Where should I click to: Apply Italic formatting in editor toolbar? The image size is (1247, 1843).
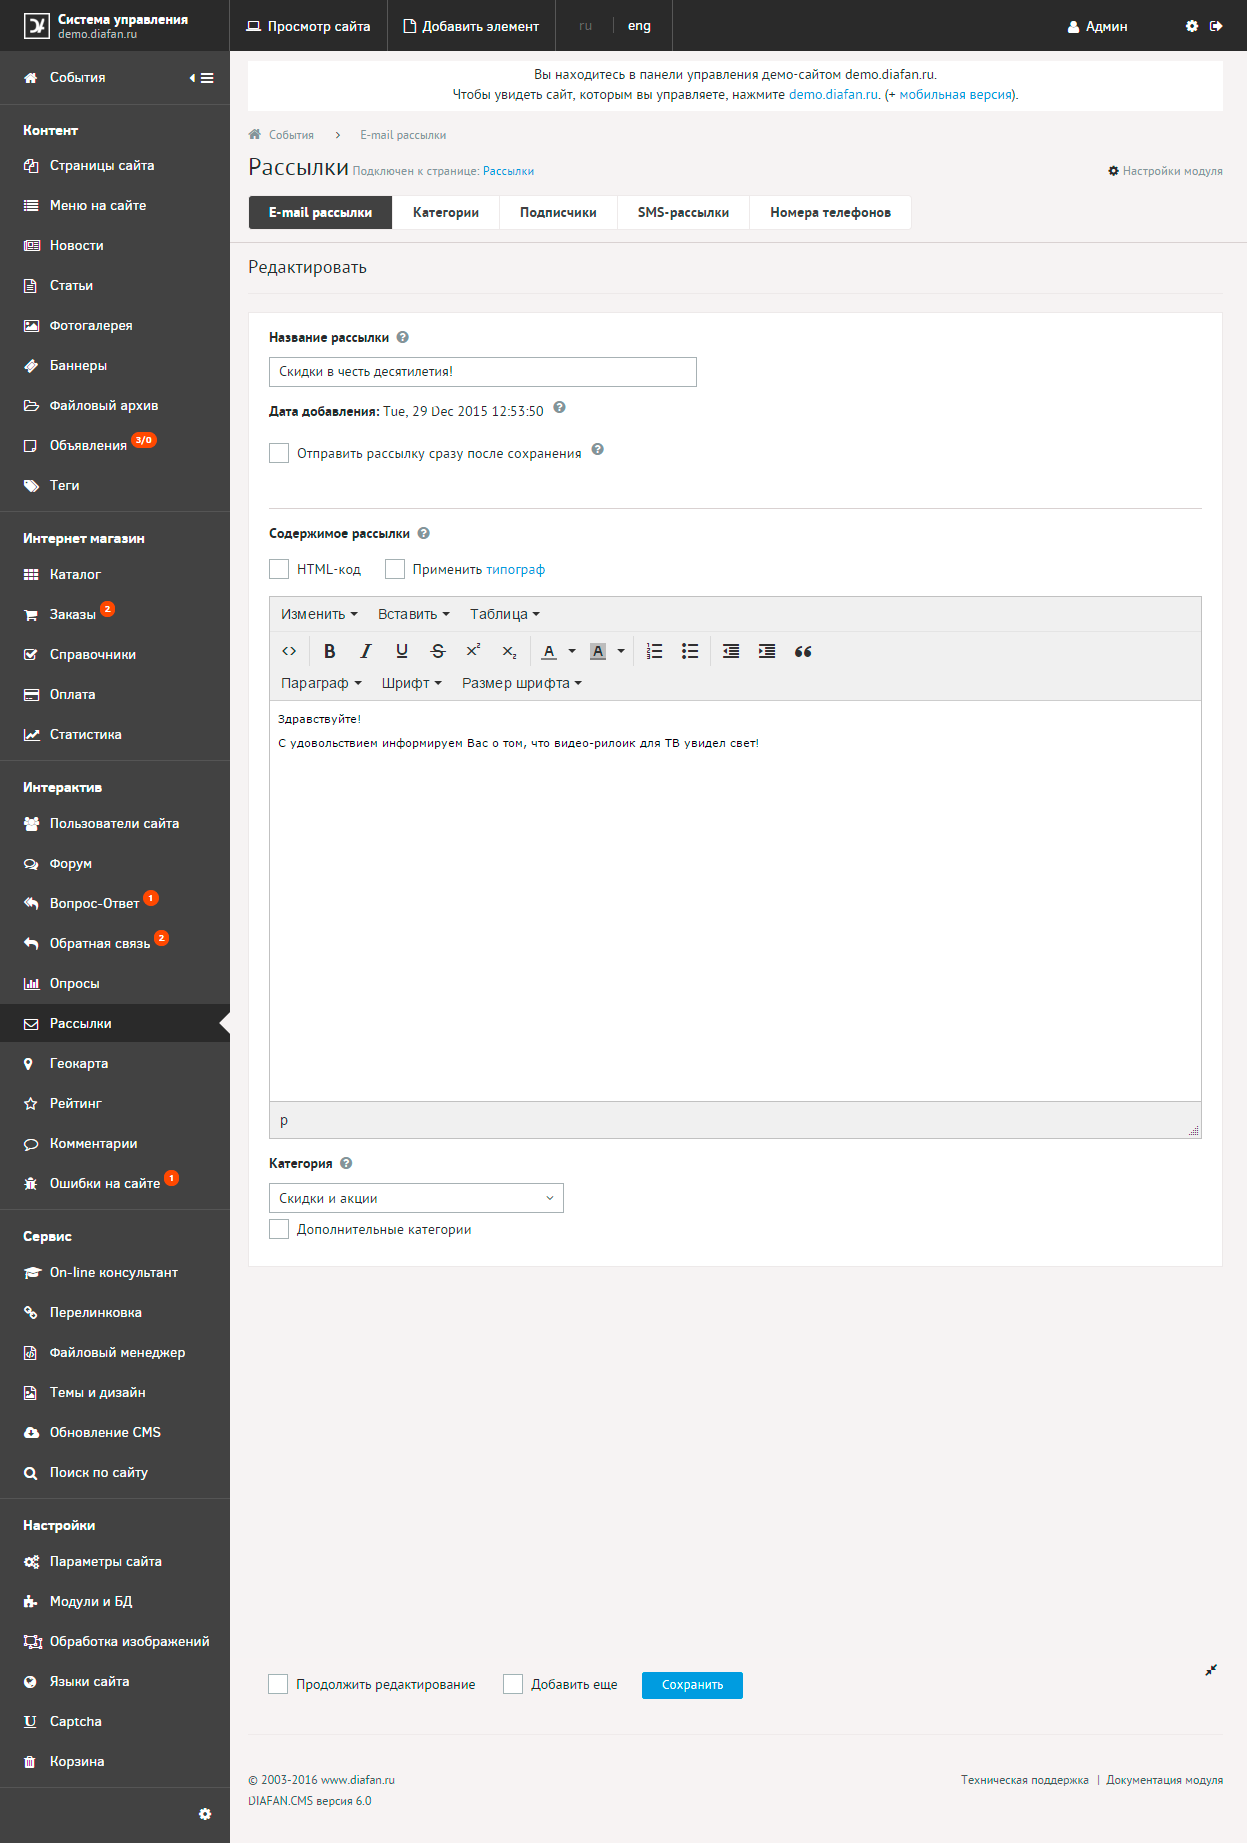(x=365, y=651)
